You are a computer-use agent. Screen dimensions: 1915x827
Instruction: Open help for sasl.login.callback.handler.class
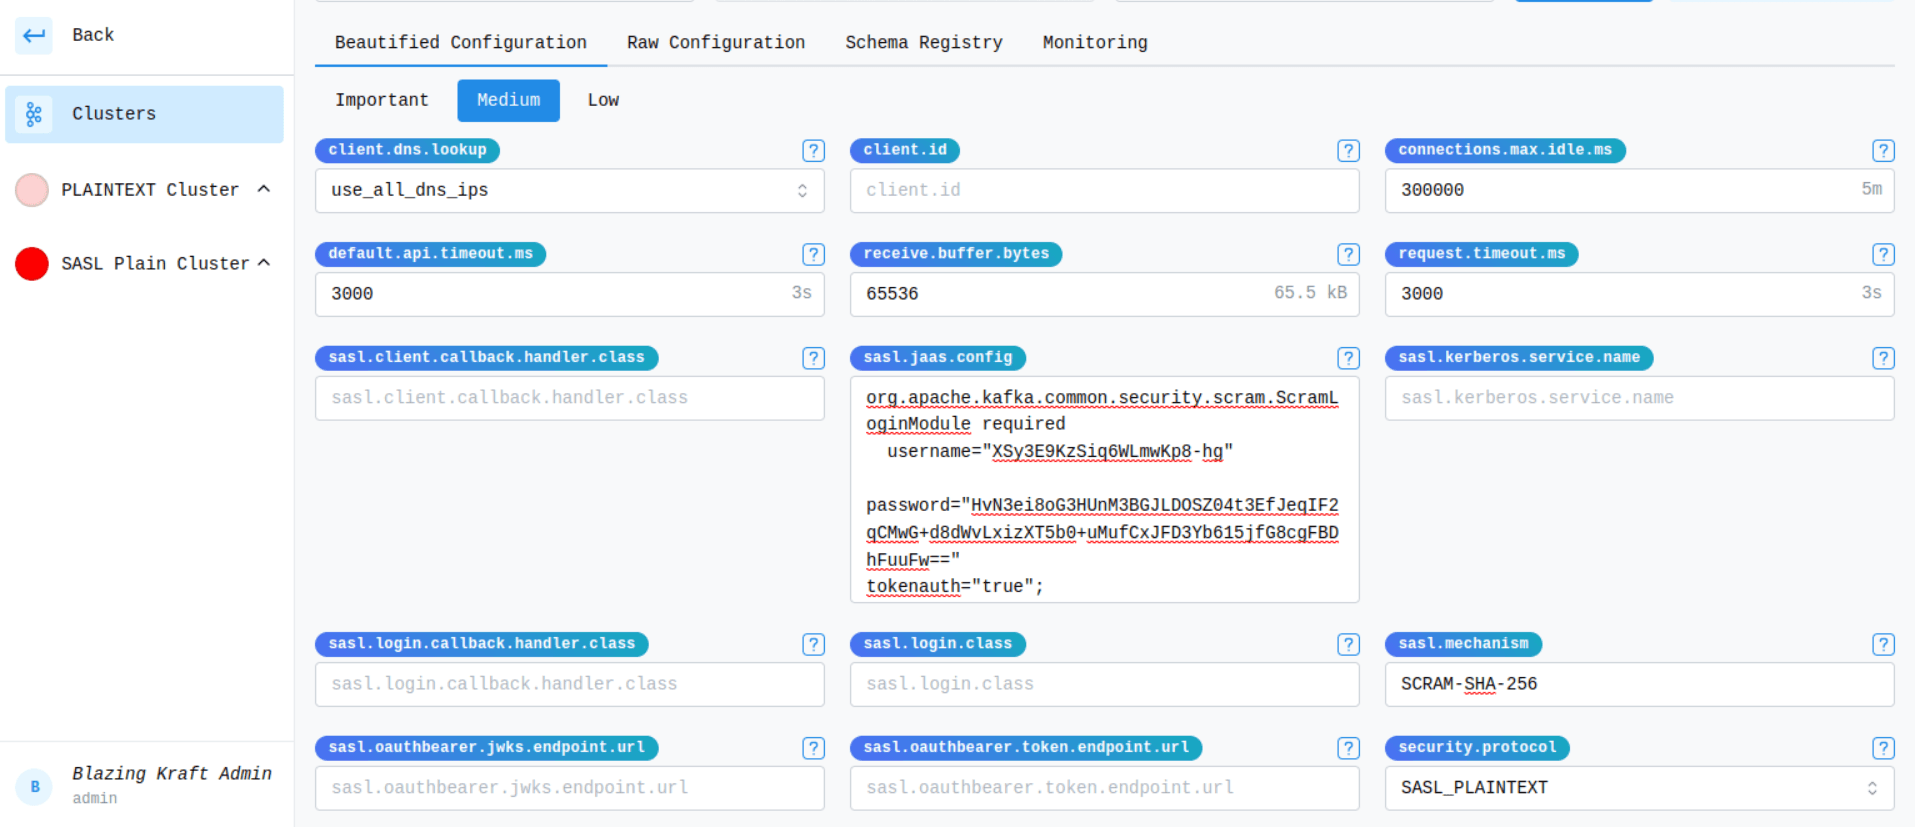pyautogui.click(x=813, y=644)
